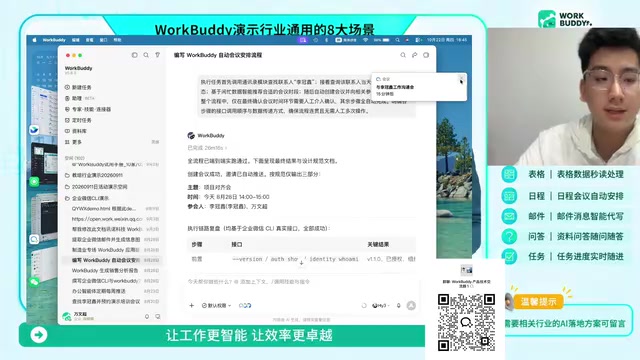The image size is (640, 360).
Task: Click the microphone voice input icon
Action: [x=398, y=305]
